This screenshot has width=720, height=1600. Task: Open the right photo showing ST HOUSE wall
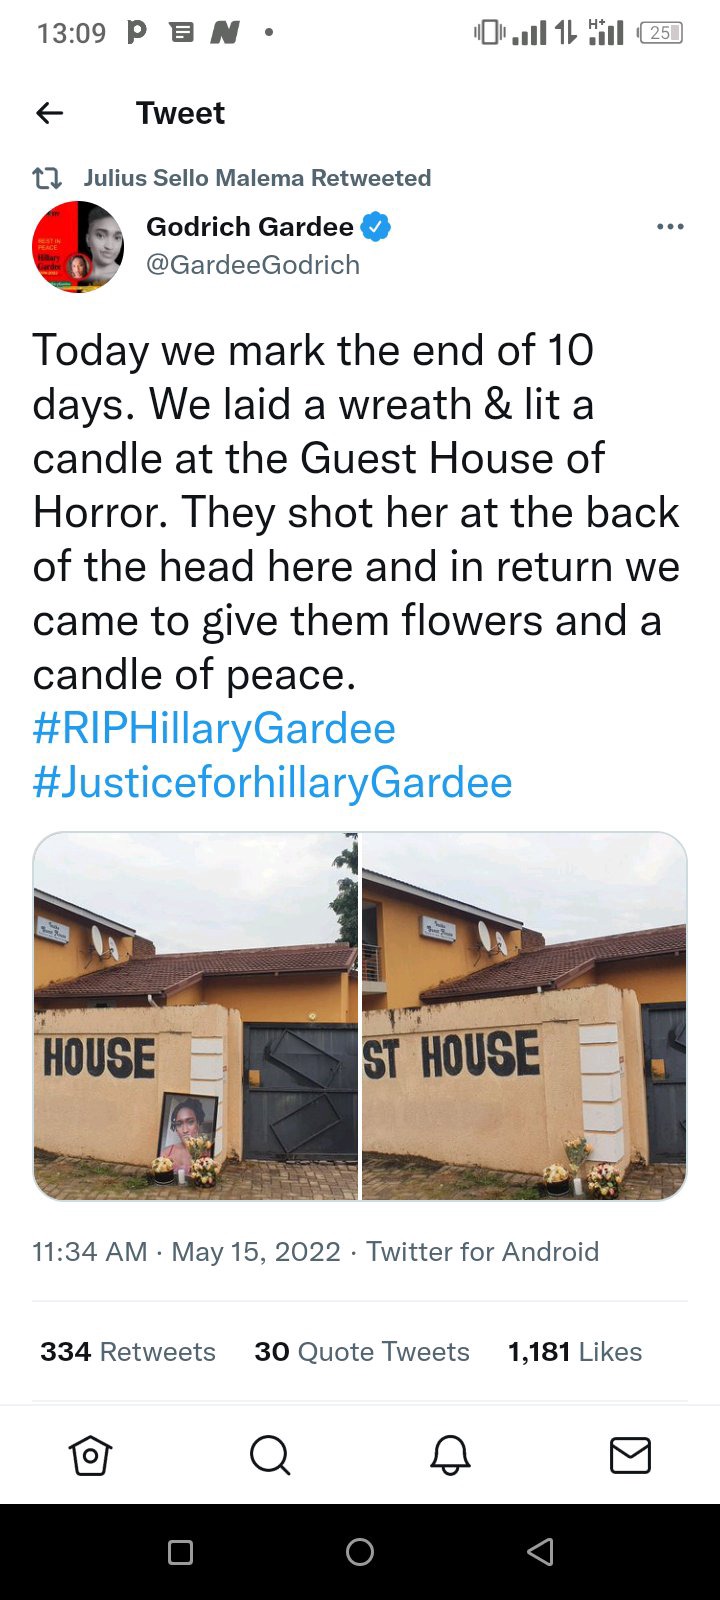click(524, 1016)
